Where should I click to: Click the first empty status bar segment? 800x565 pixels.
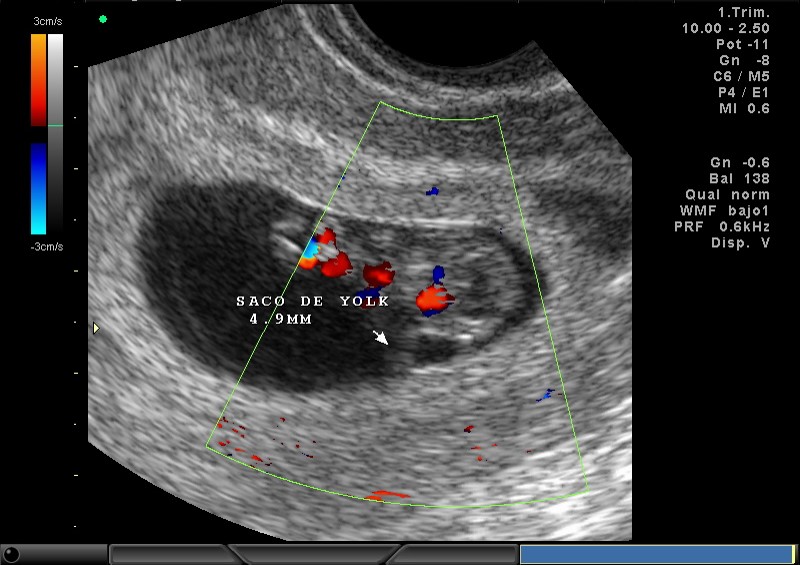tap(172, 554)
